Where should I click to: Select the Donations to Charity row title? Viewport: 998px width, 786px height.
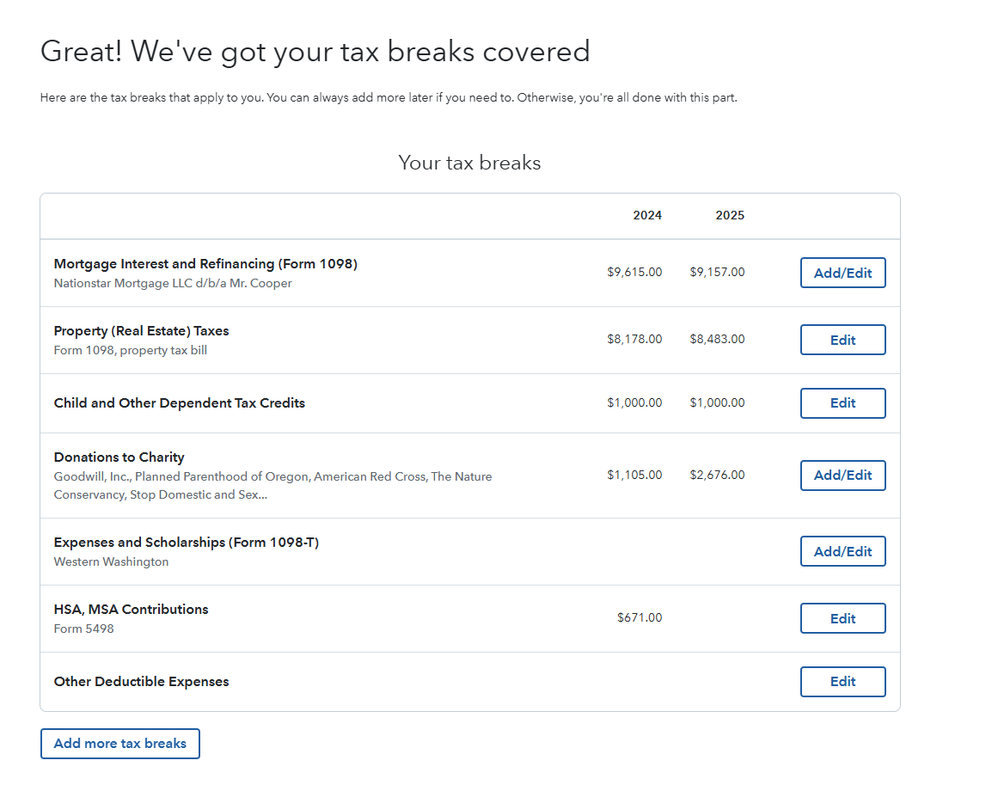(119, 457)
